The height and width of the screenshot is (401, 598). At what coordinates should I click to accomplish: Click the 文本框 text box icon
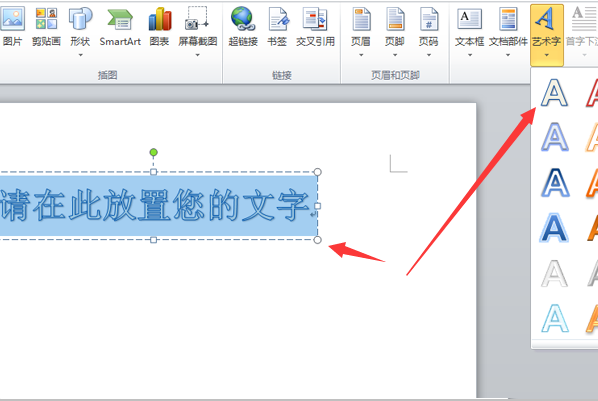point(469,19)
